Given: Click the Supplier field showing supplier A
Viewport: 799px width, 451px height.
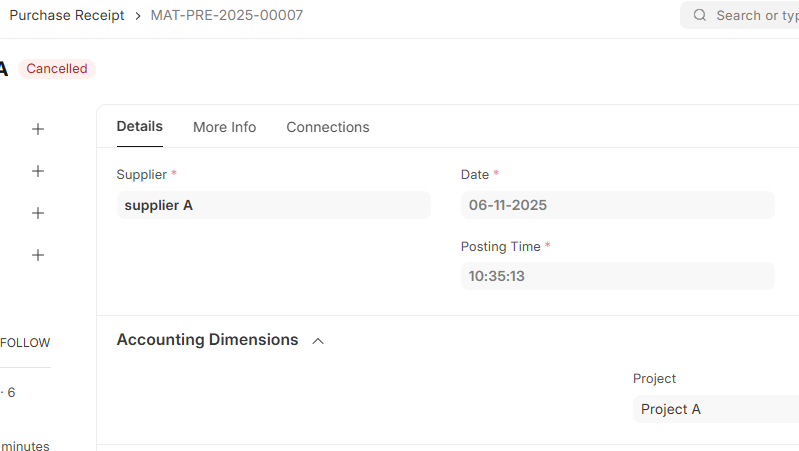Looking at the screenshot, I should [x=273, y=205].
